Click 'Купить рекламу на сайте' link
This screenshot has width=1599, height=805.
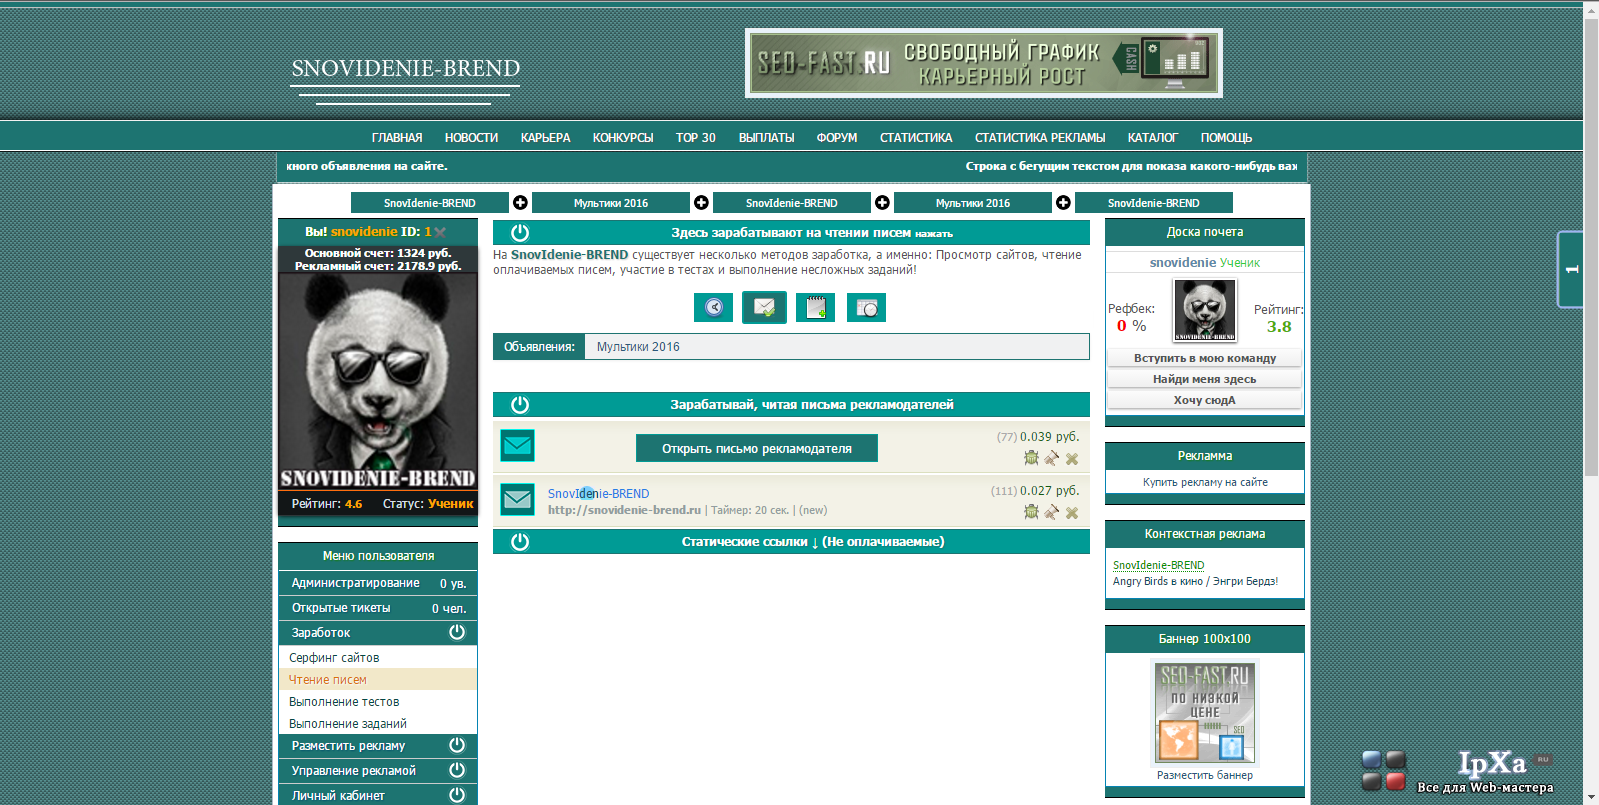pos(1205,482)
